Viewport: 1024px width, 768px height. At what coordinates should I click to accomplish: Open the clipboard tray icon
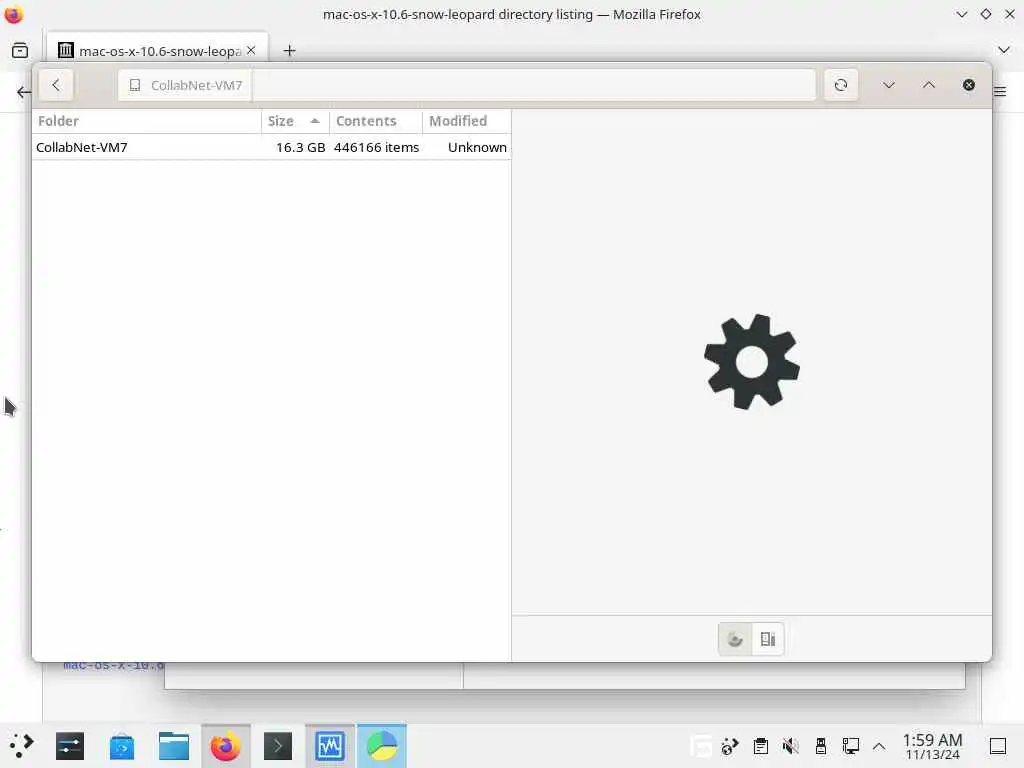[760, 746]
